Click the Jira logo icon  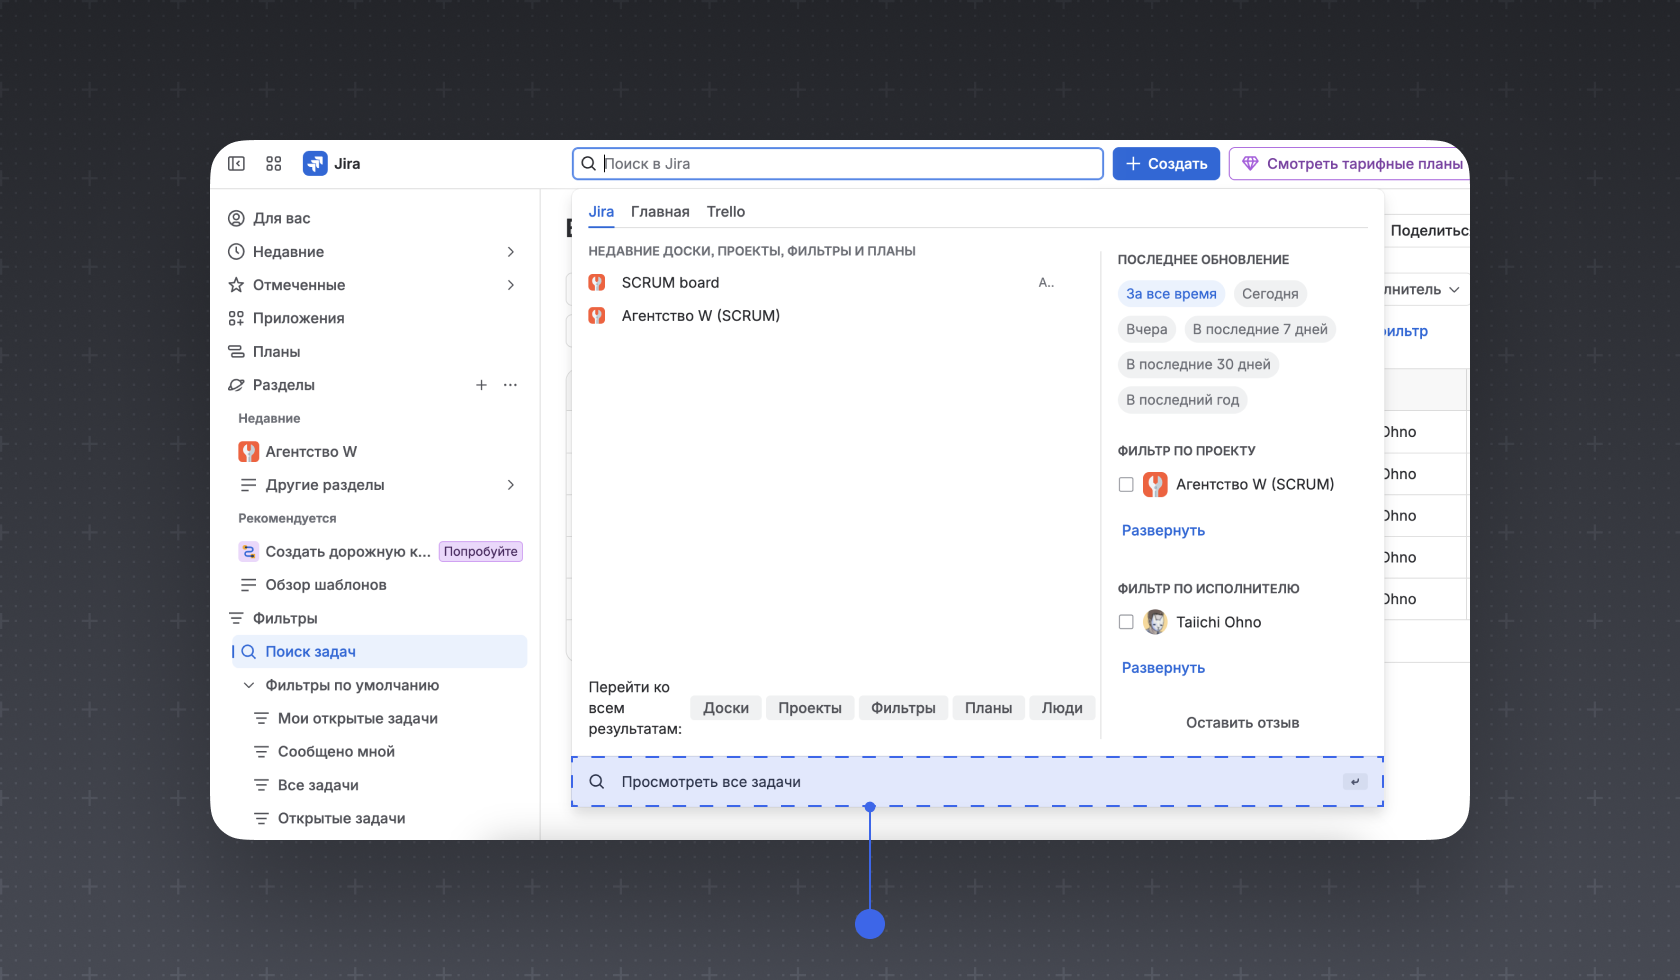315,164
